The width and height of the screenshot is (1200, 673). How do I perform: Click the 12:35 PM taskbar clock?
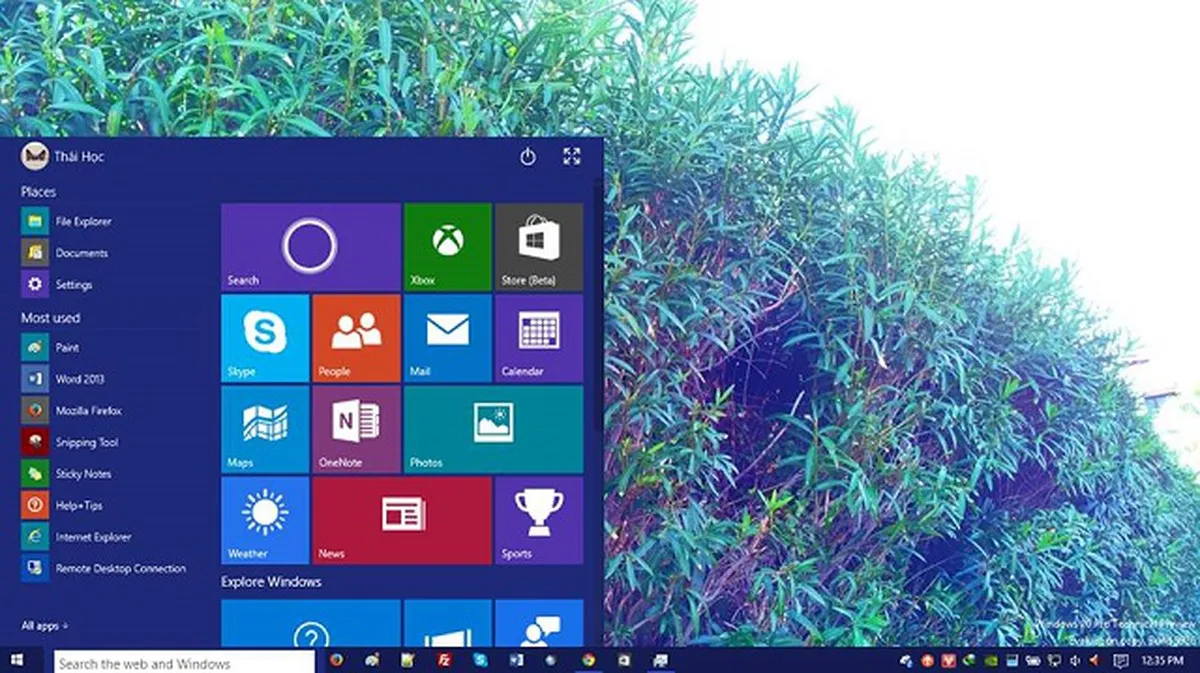(x=1163, y=661)
